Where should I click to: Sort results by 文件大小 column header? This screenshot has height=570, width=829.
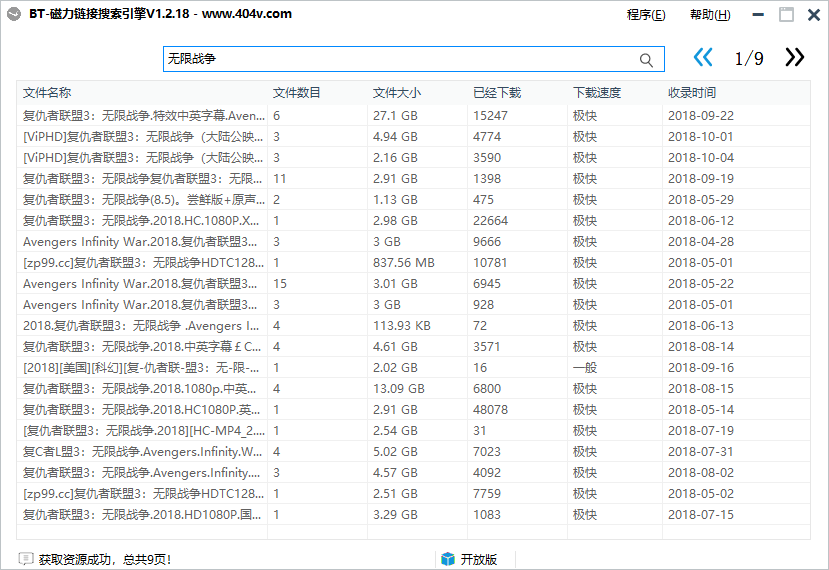tap(397, 93)
